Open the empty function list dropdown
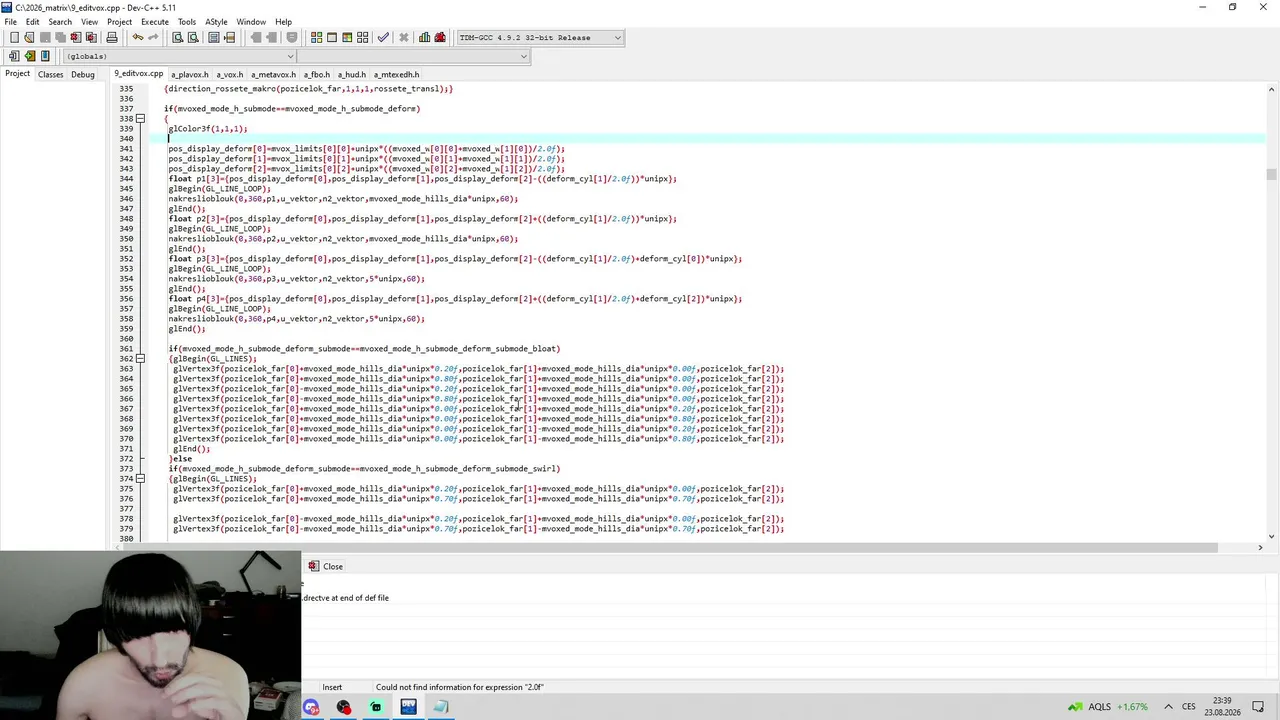 (x=413, y=56)
